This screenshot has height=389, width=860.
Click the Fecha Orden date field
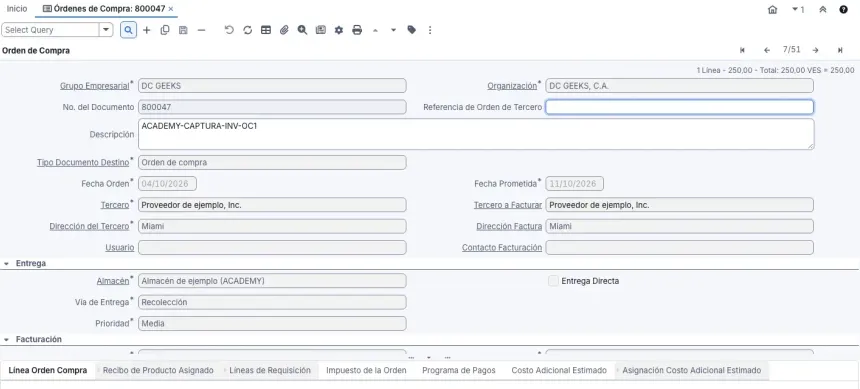167,184
